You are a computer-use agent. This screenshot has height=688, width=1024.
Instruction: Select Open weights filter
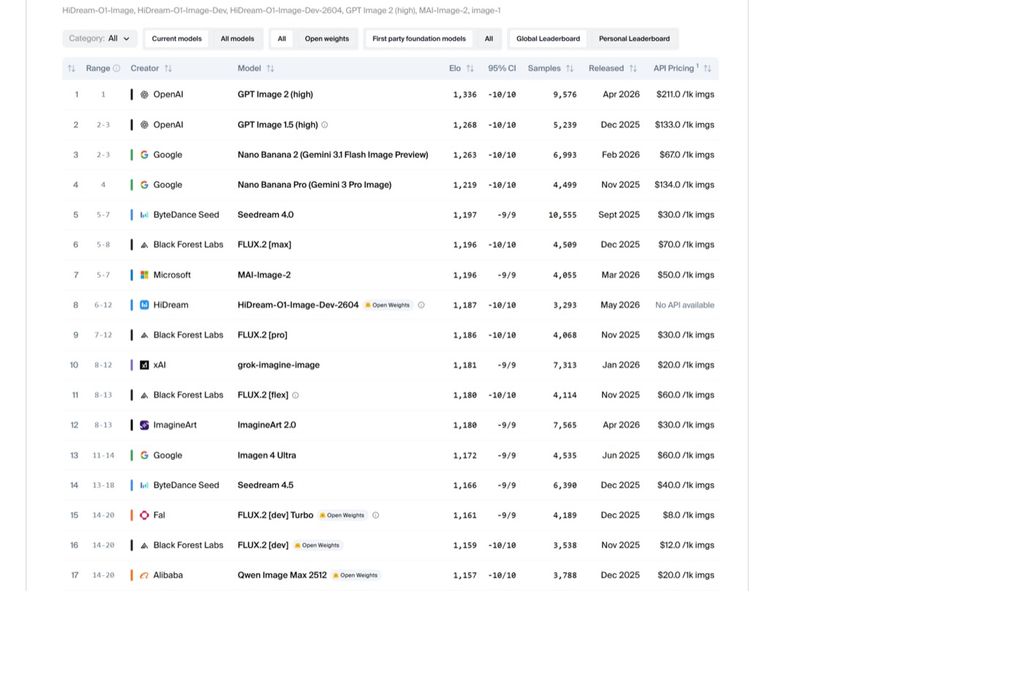click(x=327, y=39)
